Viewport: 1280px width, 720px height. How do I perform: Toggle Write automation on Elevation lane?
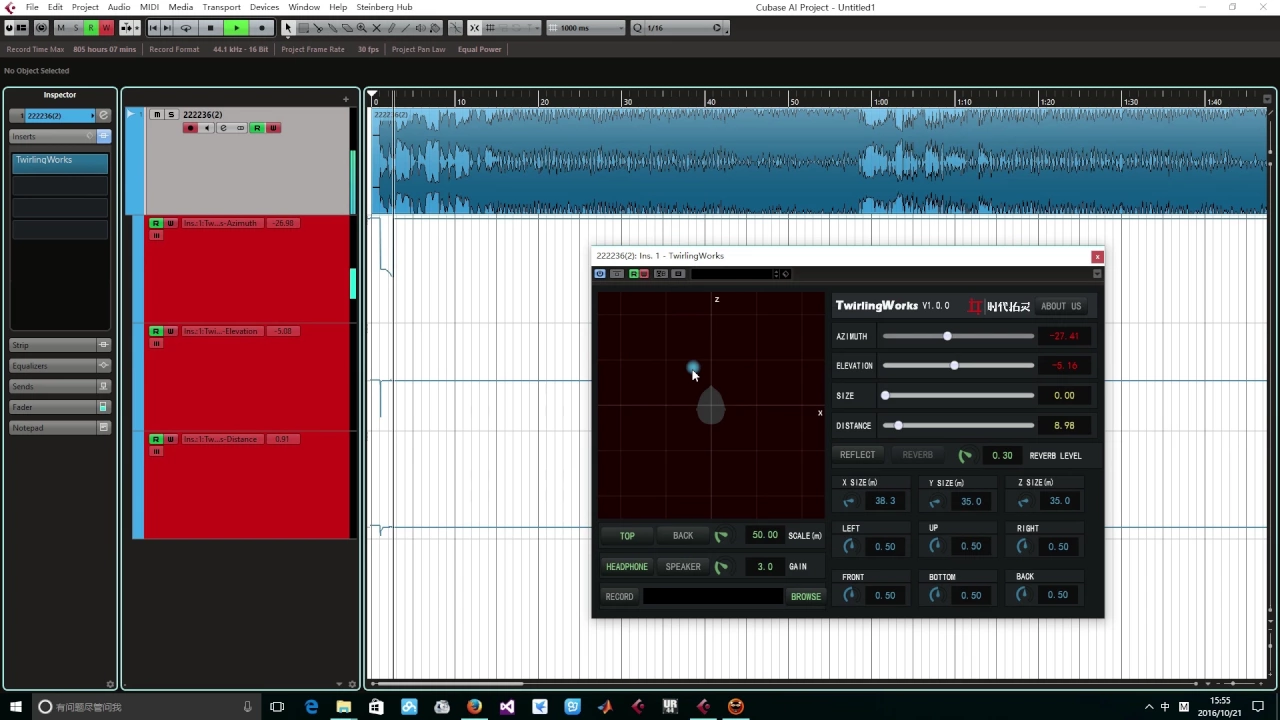(170, 331)
